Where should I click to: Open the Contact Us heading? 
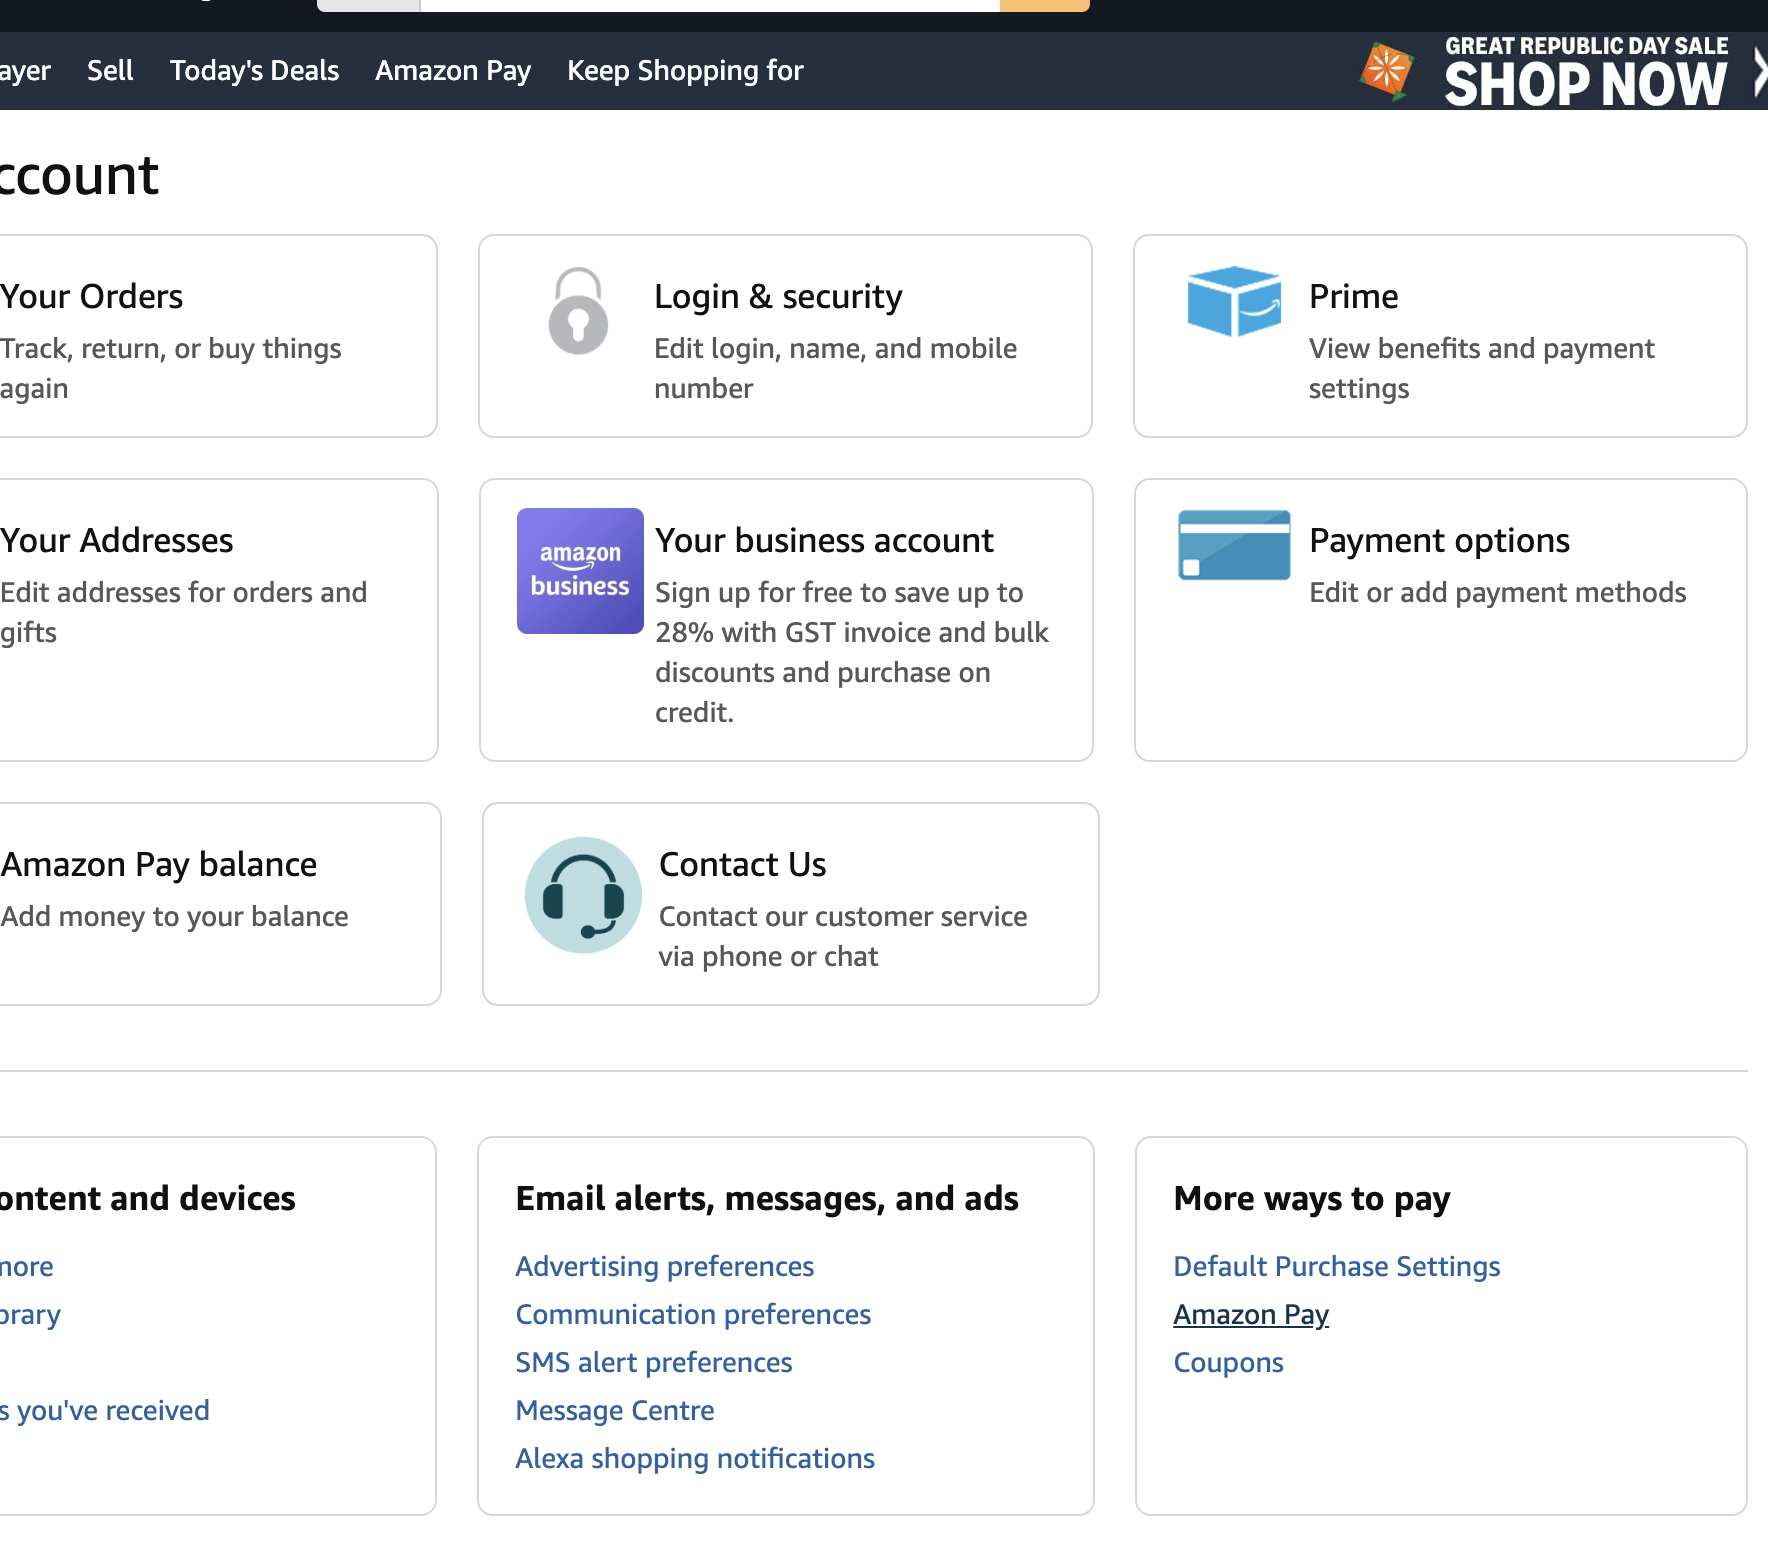(742, 864)
